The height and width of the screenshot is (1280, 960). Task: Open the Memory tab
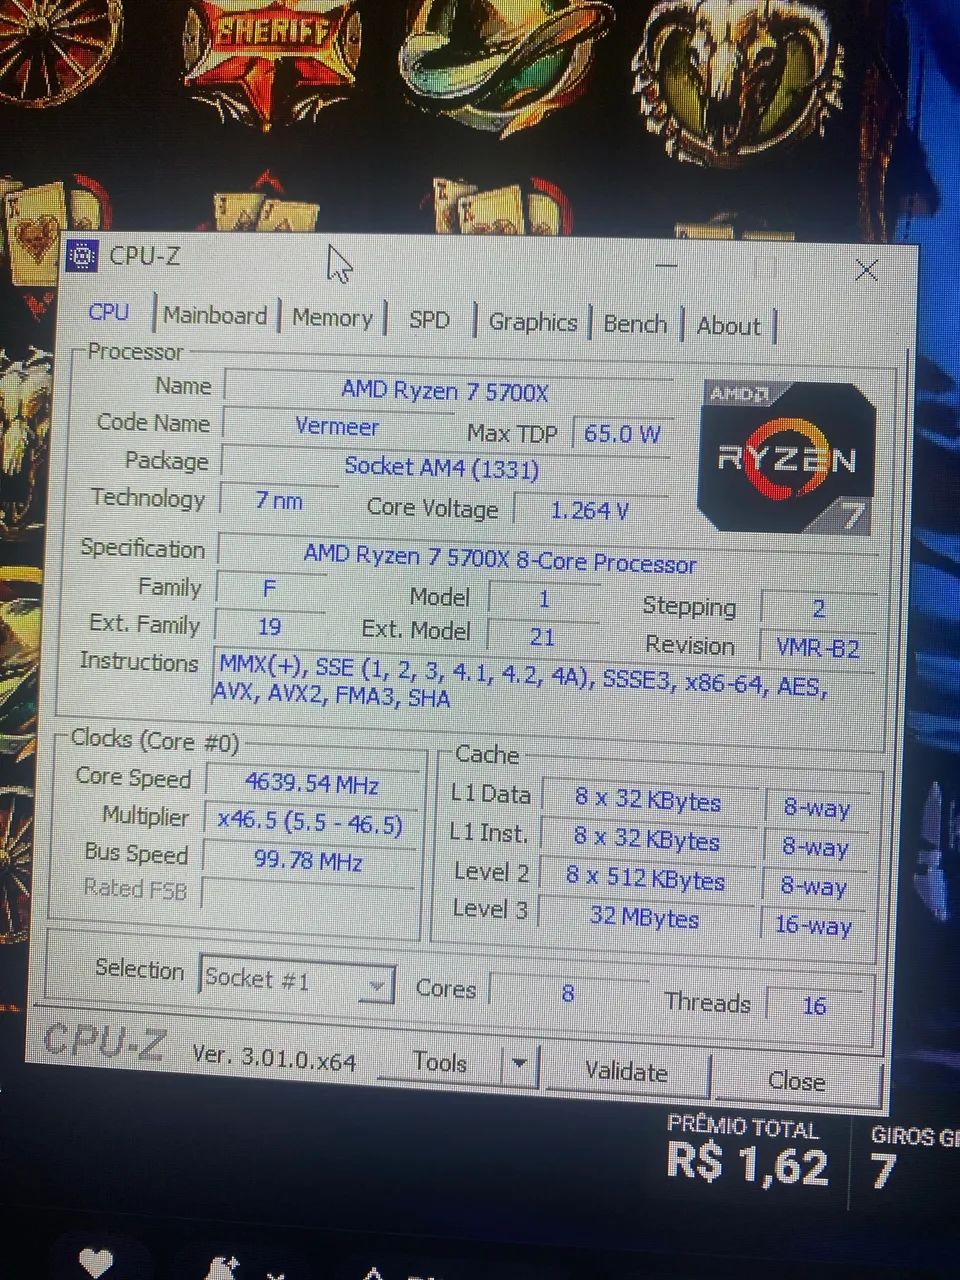click(332, 318)
